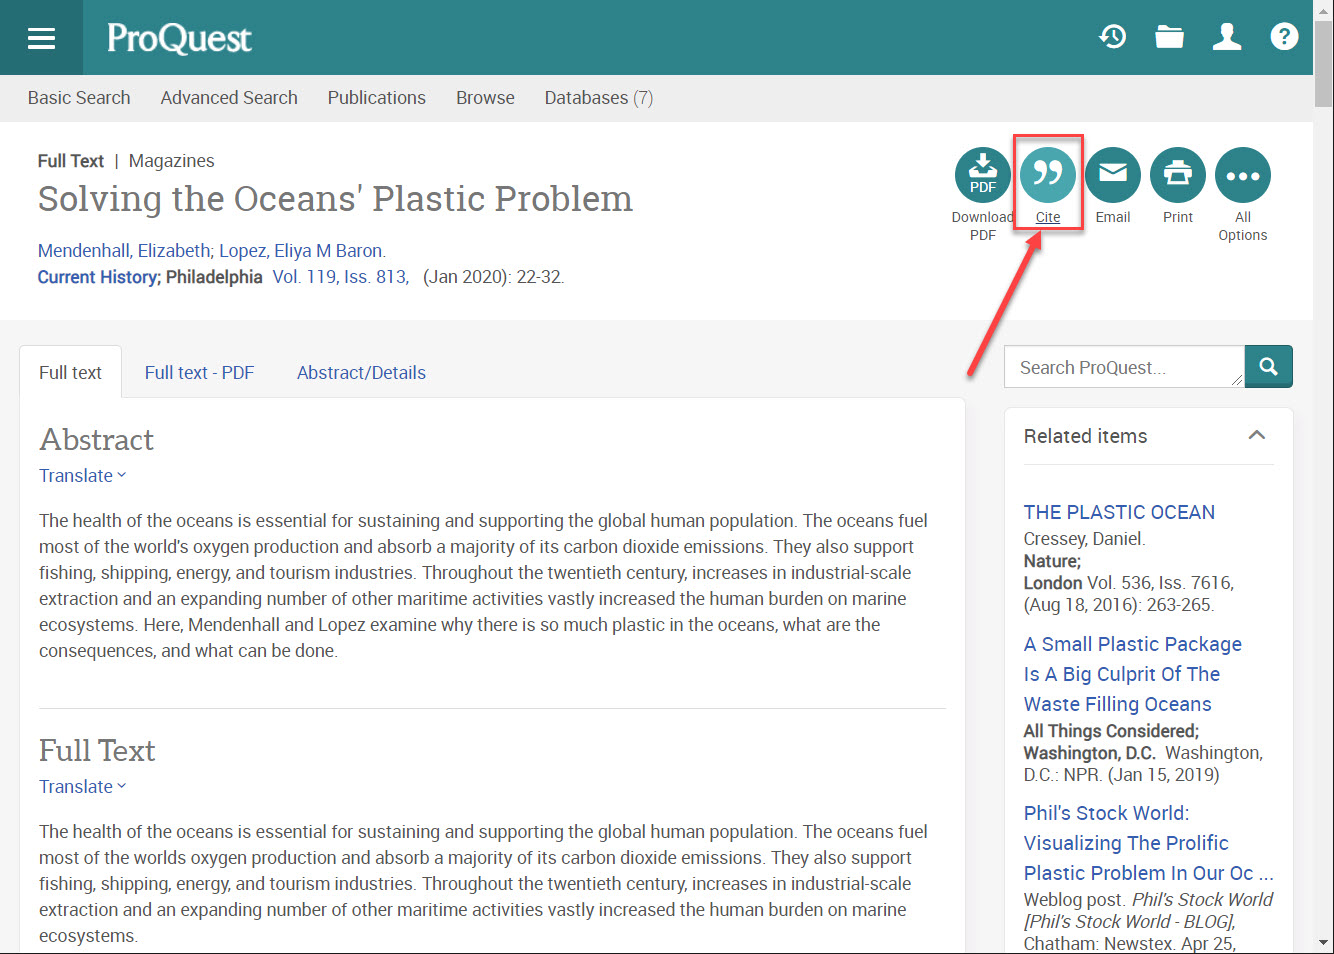This screenshot has width=1334, height=954.
Task: Open the saved items folder icon
Action: [x=1169, y=36]
